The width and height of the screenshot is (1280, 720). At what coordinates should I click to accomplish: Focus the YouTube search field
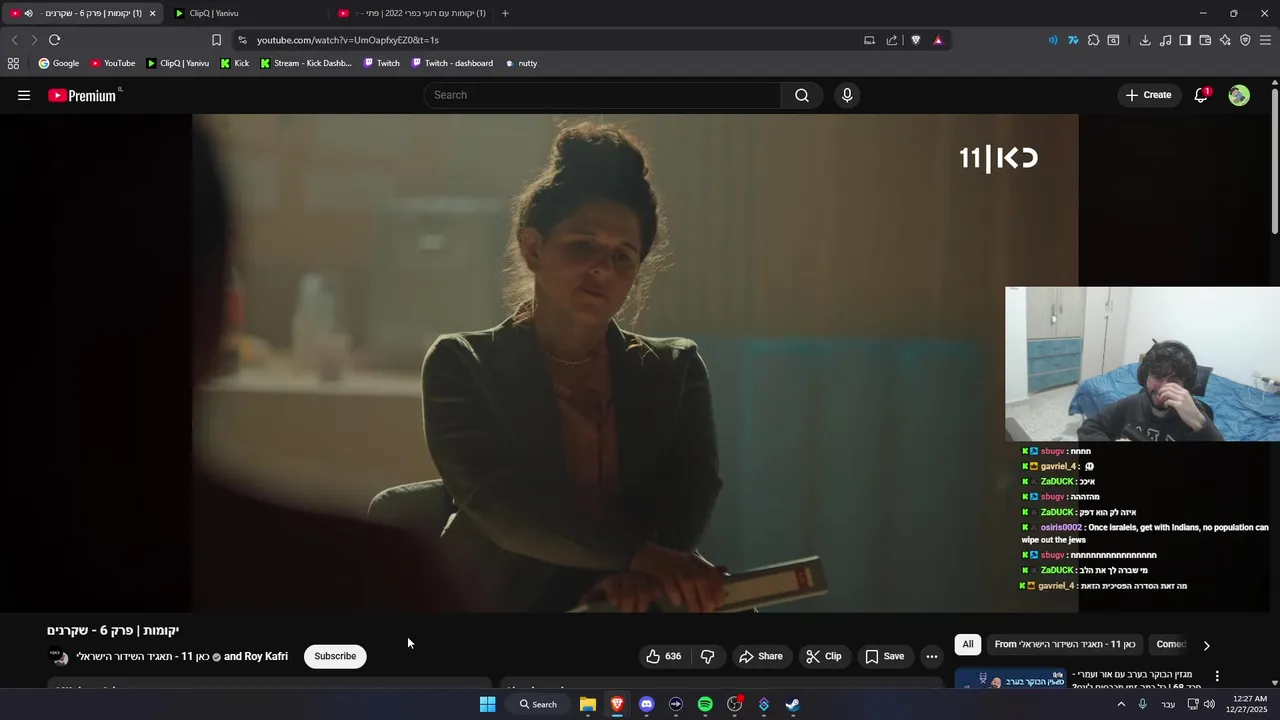coord(601,95)
